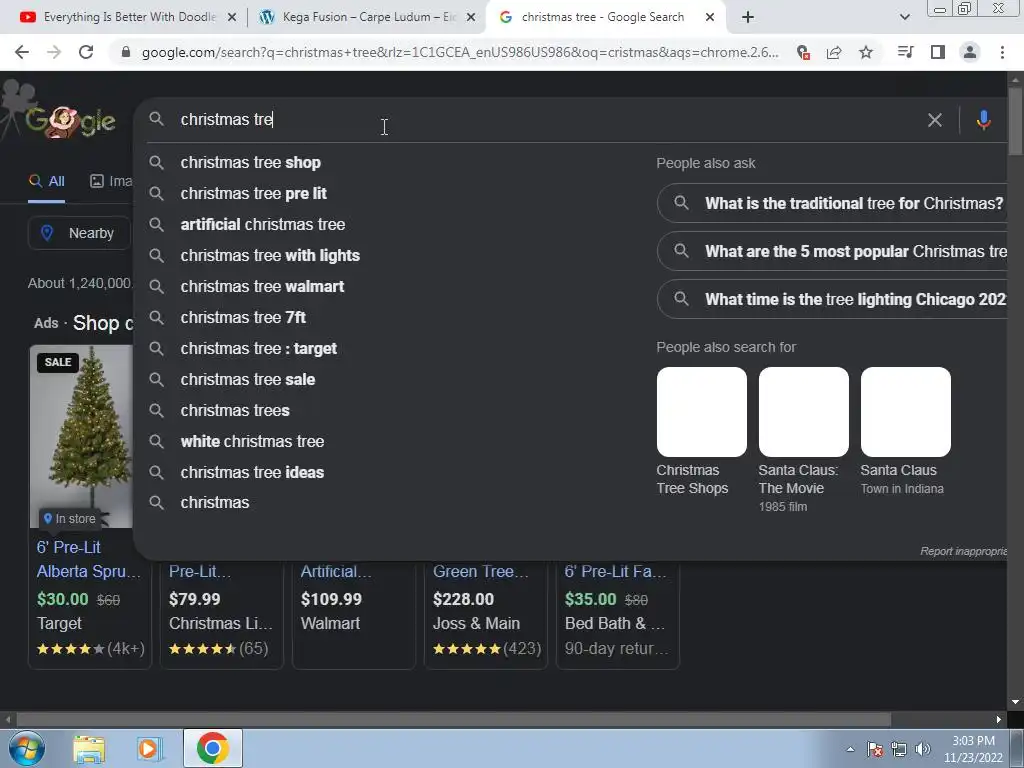
Task: Choose suggestion christmas tree sale
Action: (x=248, y=379)
